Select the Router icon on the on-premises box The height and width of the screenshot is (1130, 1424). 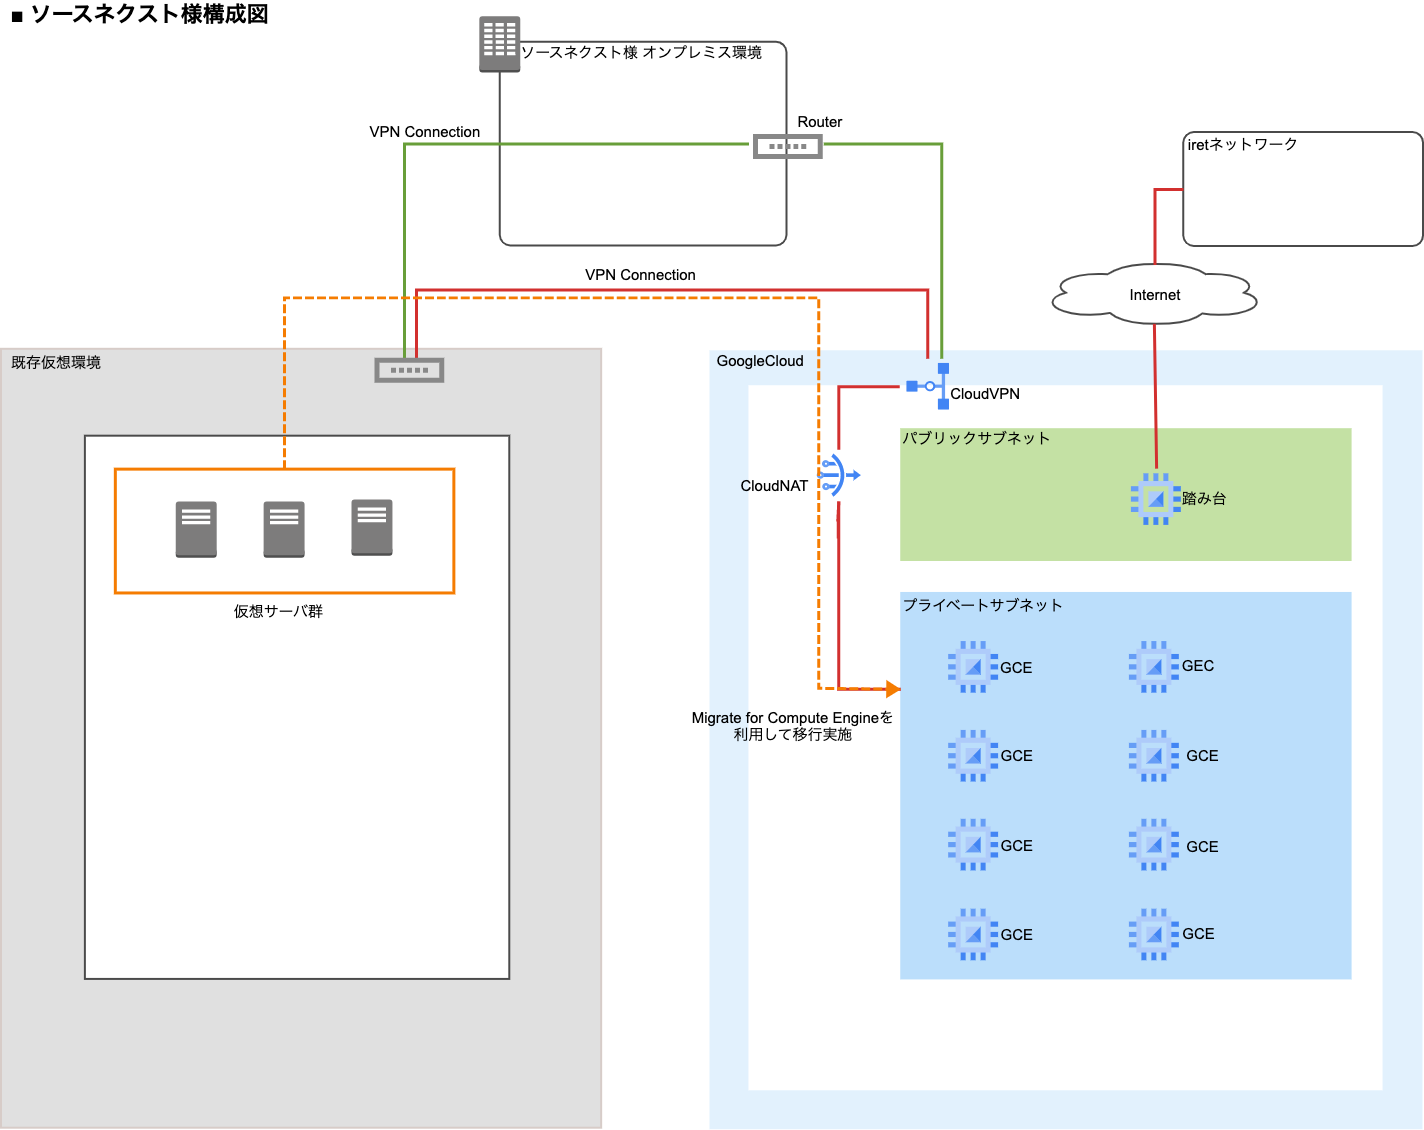pyautogui.click(x=788, y=147)
